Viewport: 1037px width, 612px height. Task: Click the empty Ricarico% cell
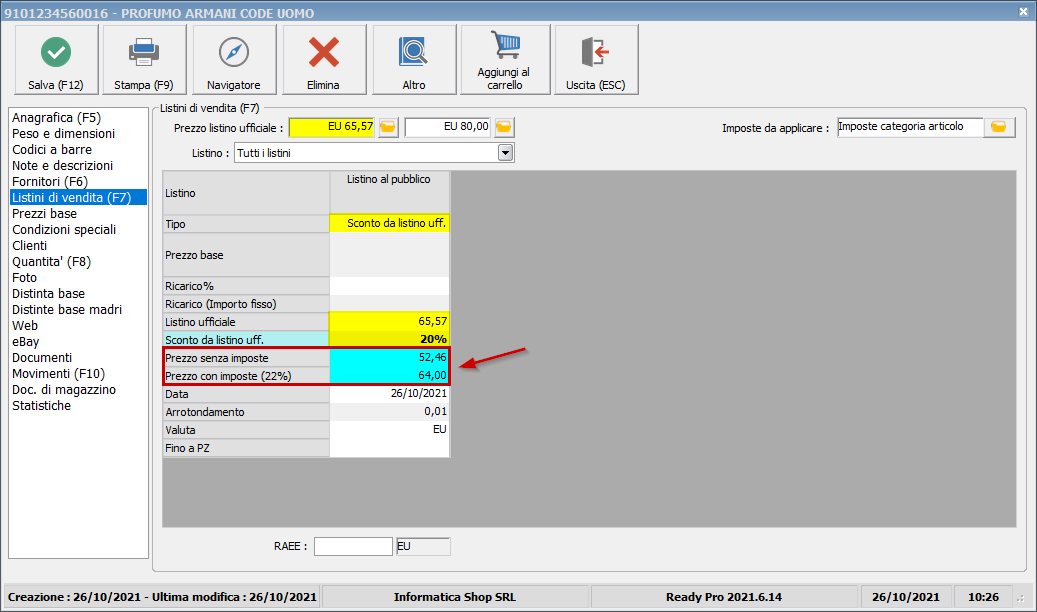(x=389, y=286)
